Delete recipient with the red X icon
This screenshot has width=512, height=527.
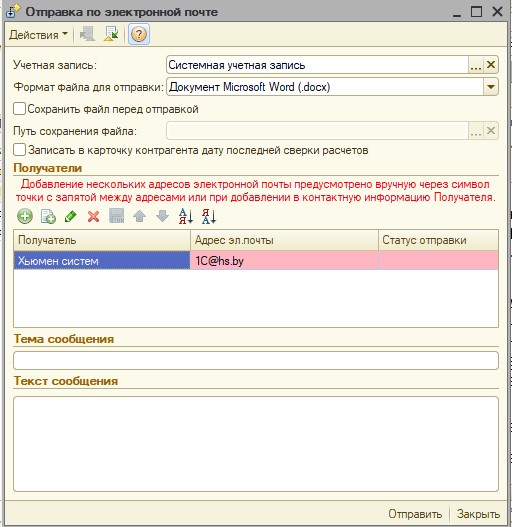[93, 216]
